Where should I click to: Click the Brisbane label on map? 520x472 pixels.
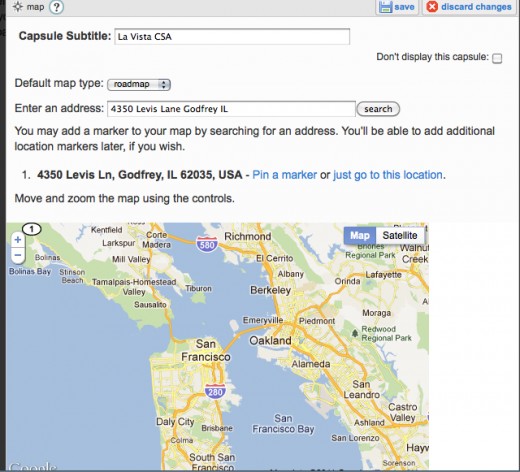tap(217, 428)
